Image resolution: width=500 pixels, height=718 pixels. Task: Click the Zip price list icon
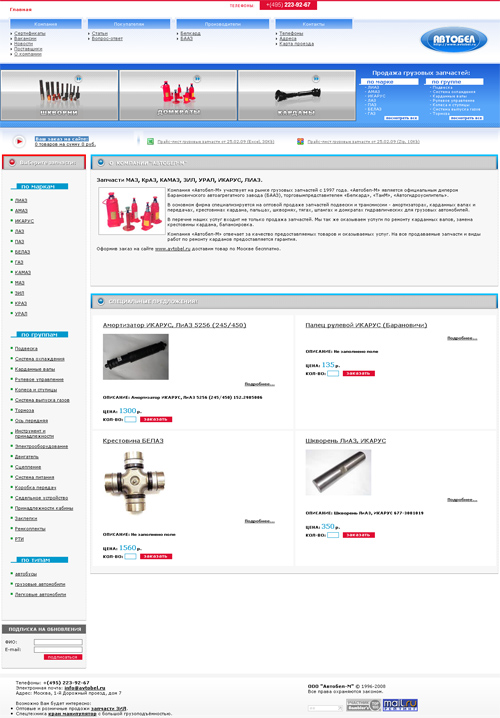(300, 141)
